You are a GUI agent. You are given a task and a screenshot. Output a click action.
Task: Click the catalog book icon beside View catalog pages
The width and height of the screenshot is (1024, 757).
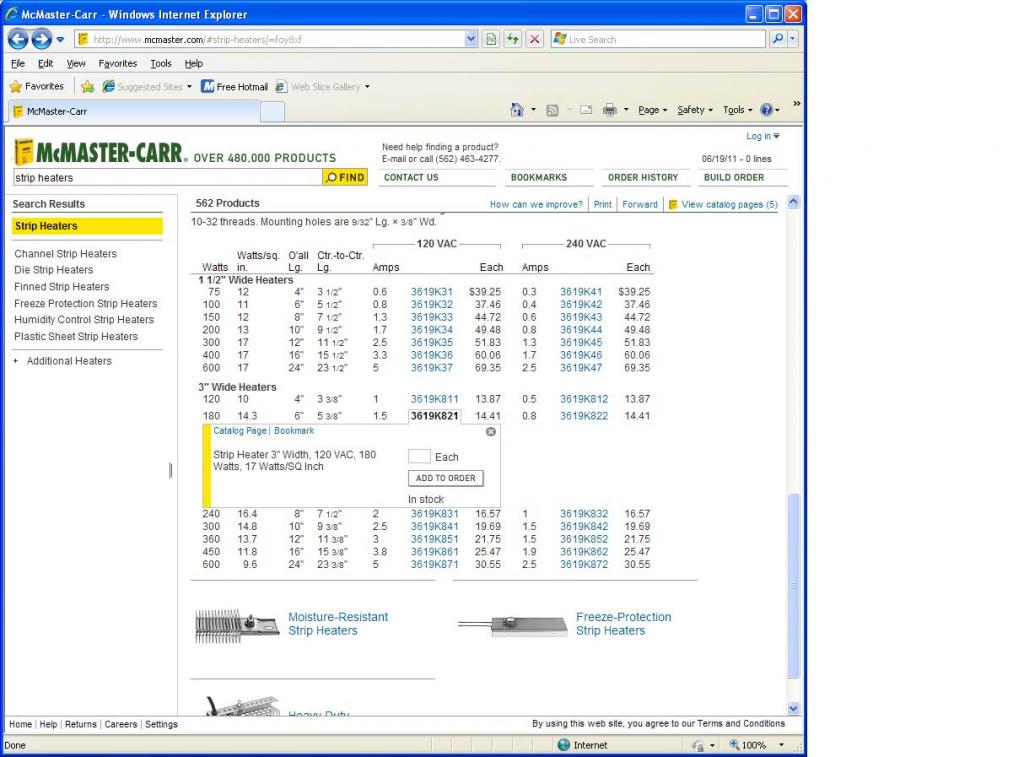(673, 204)
